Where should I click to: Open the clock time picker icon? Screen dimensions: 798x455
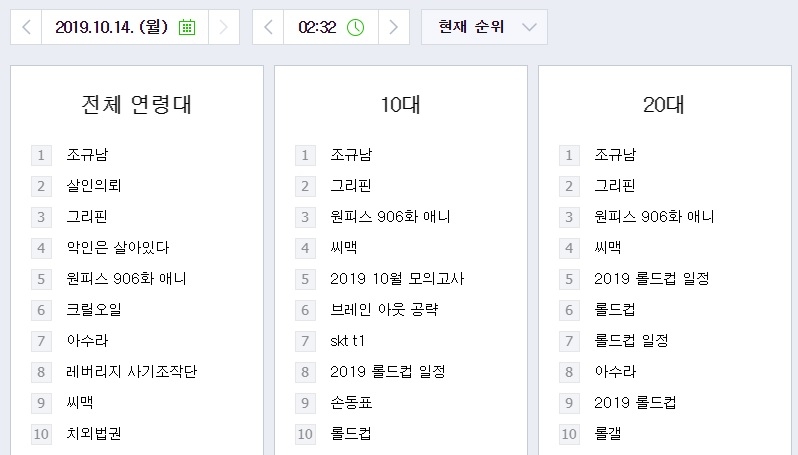click(355, 28)
